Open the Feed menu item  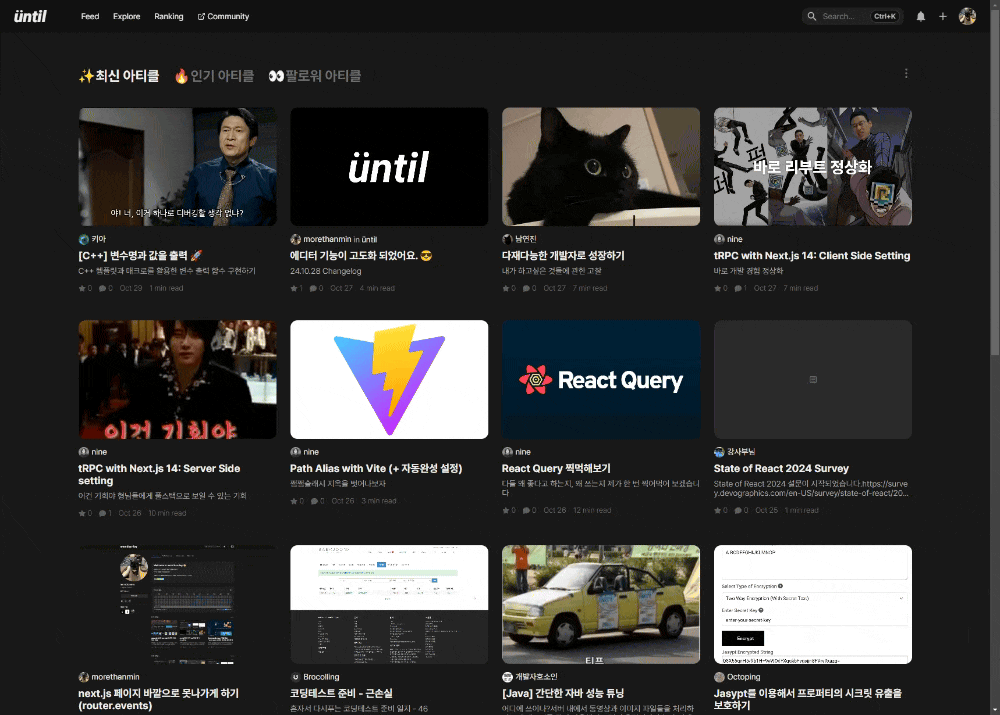[90, 17]
